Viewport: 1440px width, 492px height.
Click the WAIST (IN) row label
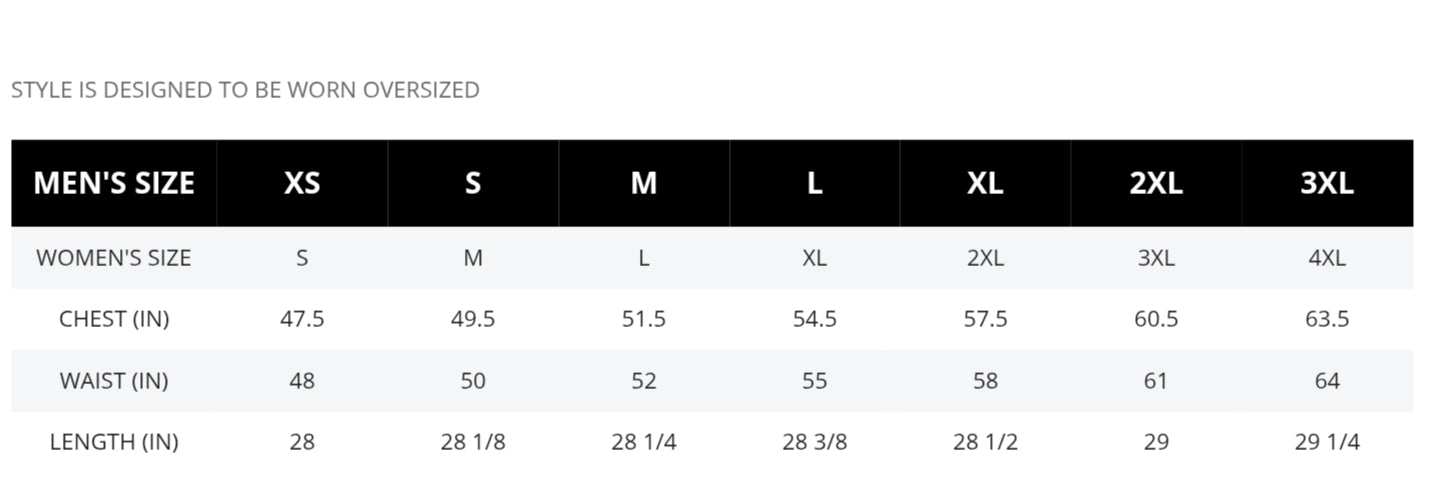pyautogui.click(x=114, y=381)
